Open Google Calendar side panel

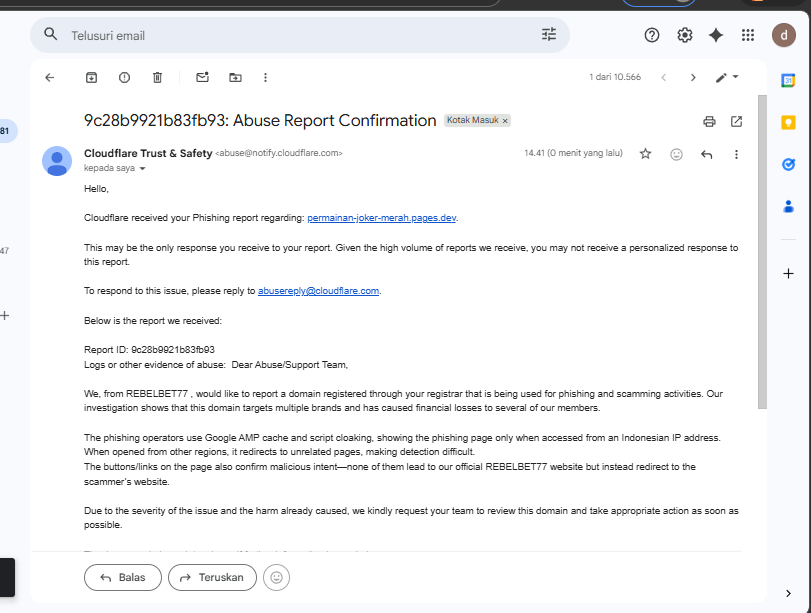coord(788,81)
